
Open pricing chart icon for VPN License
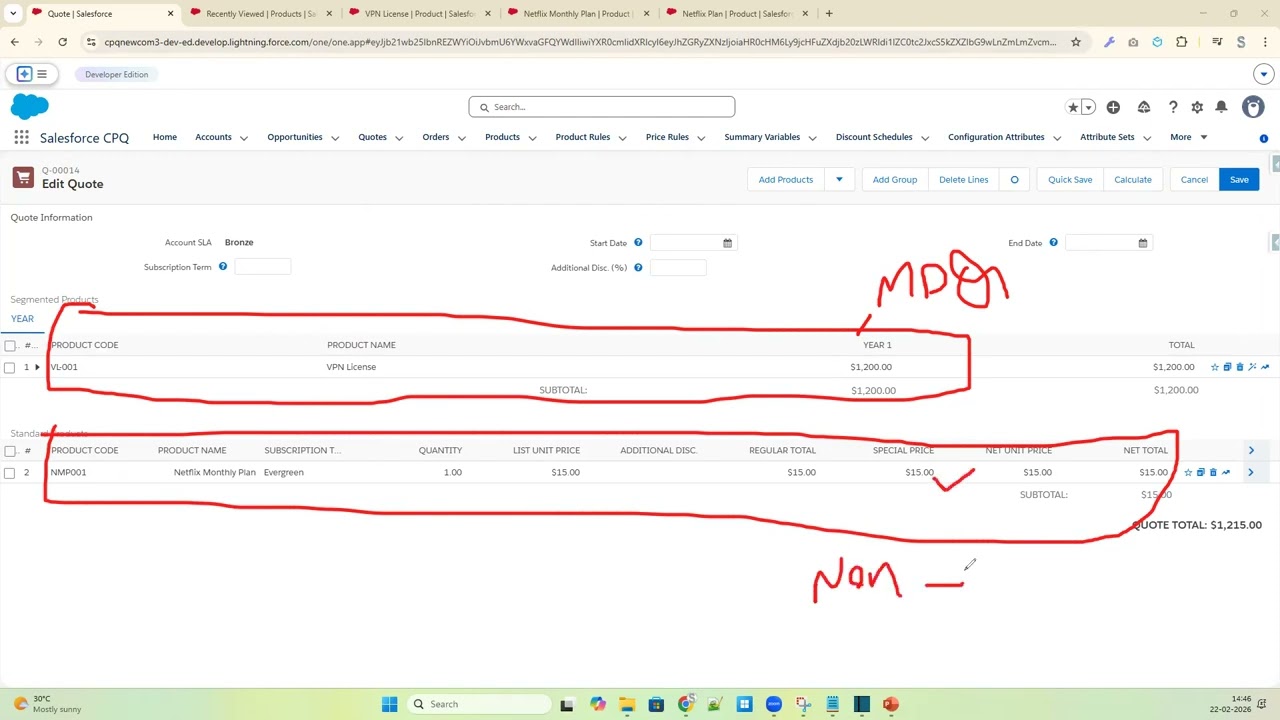point(1265,367)
